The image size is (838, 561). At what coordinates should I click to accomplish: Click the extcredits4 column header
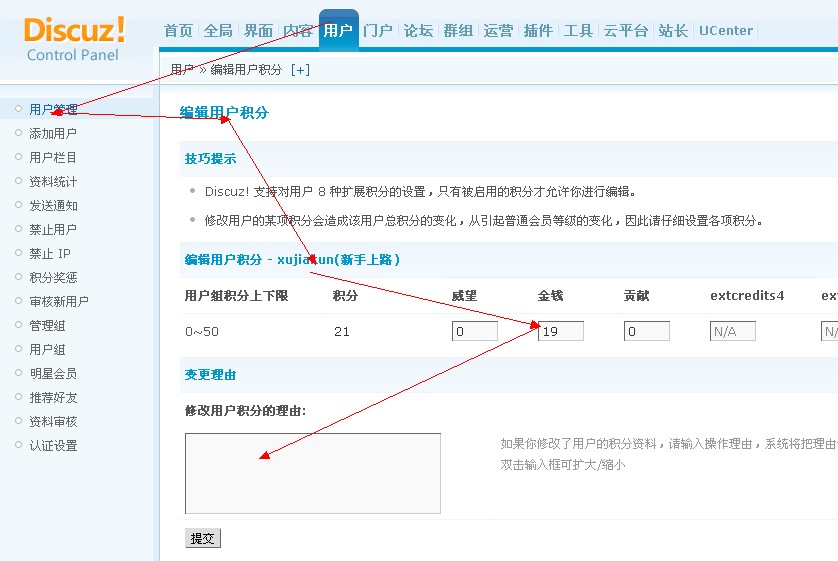(x=747, y=295)
